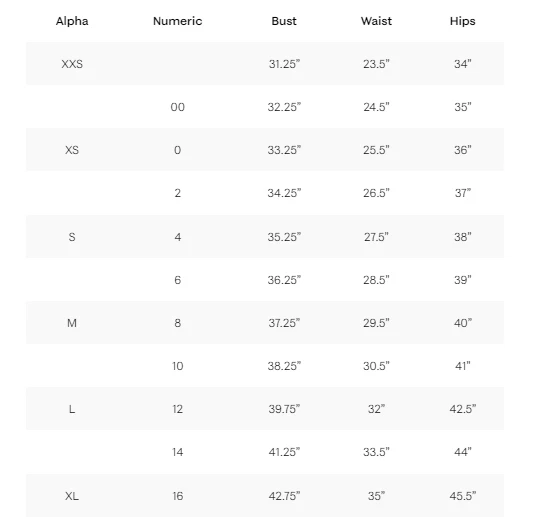
Task: Click numeric size 00
Action: (x=177, y=107)
